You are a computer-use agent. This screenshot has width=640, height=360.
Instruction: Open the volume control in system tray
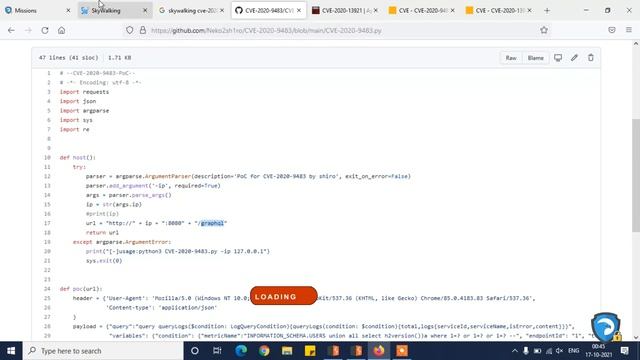click(x=560, y=351)
